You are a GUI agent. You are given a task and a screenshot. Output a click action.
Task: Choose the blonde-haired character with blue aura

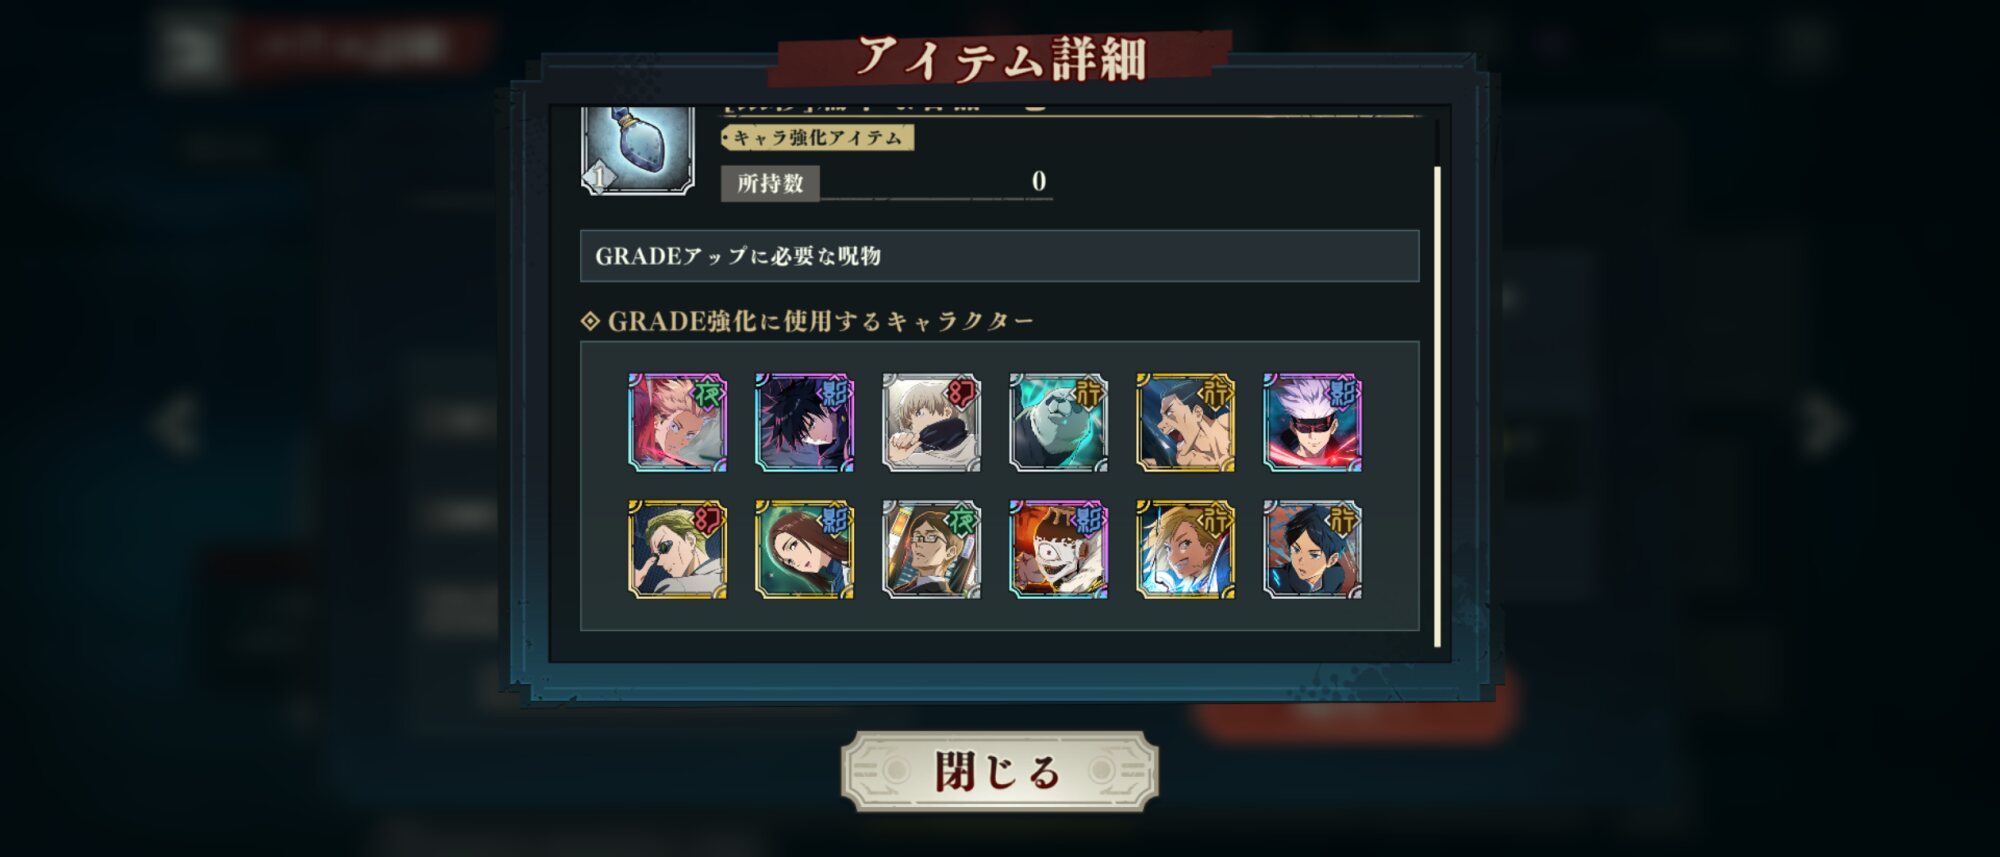tap(1185, 549)
